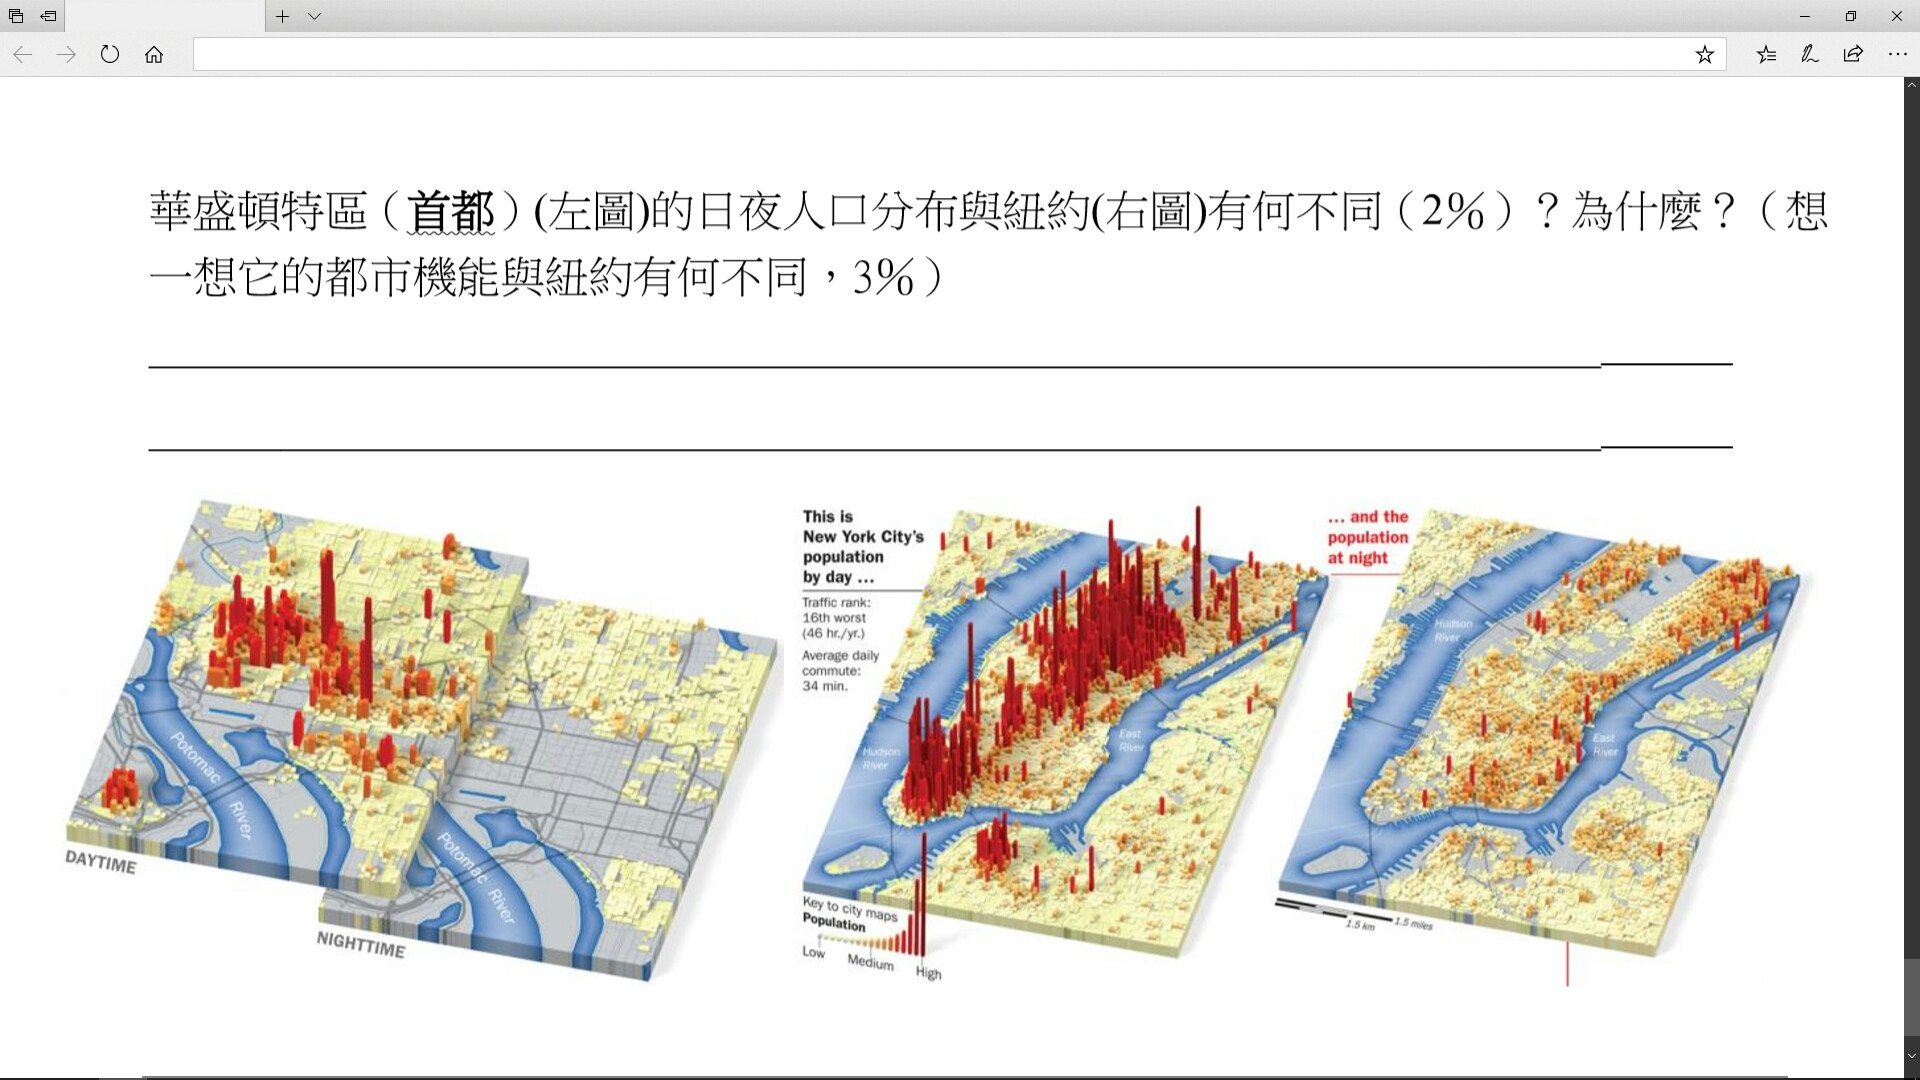Go to Home page icon

(x=154, y=55)
